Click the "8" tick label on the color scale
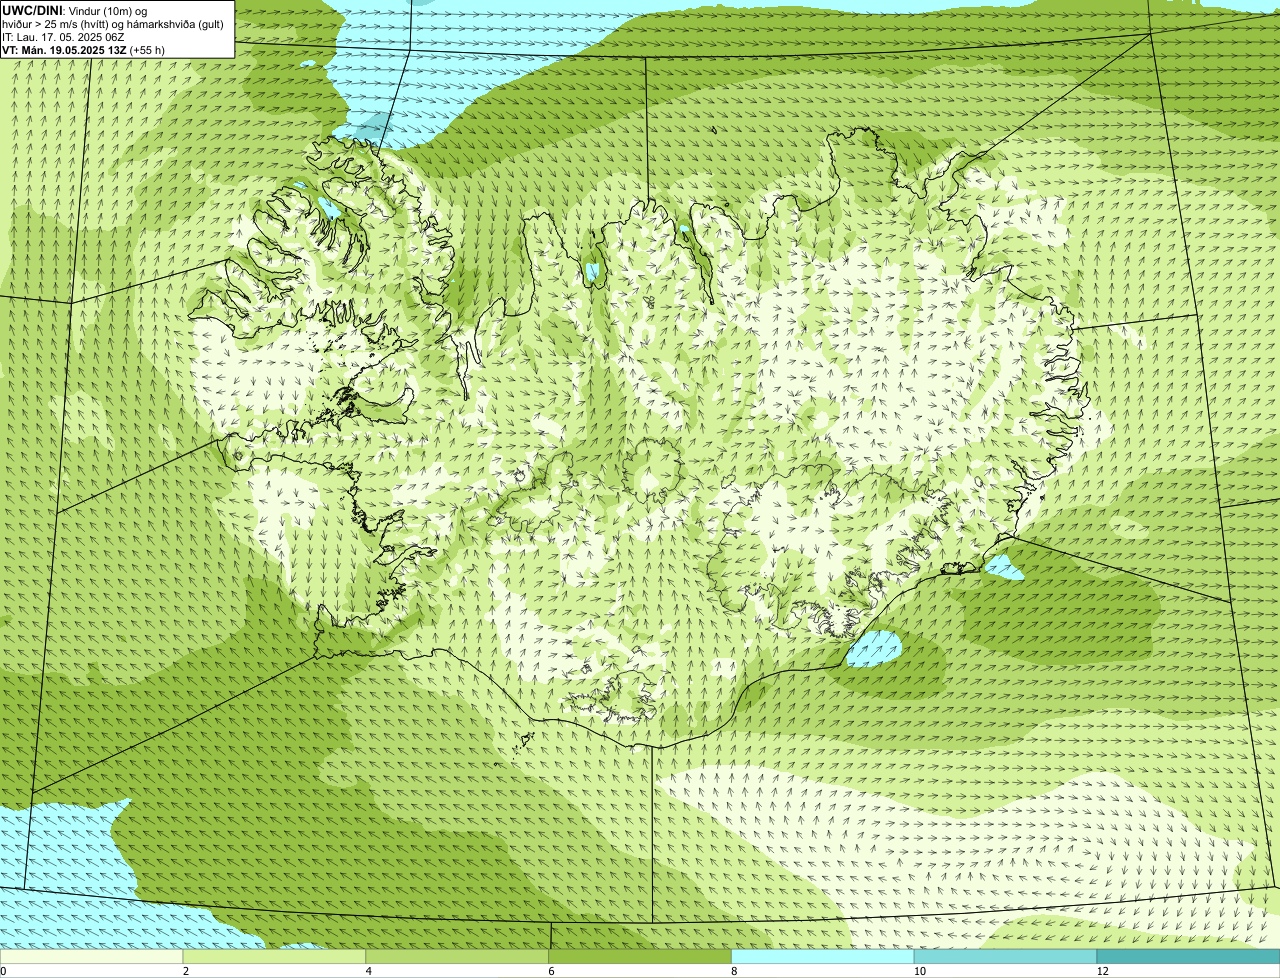The width and height of the screenshot is (1280, 978). click(x=734, y=971)
